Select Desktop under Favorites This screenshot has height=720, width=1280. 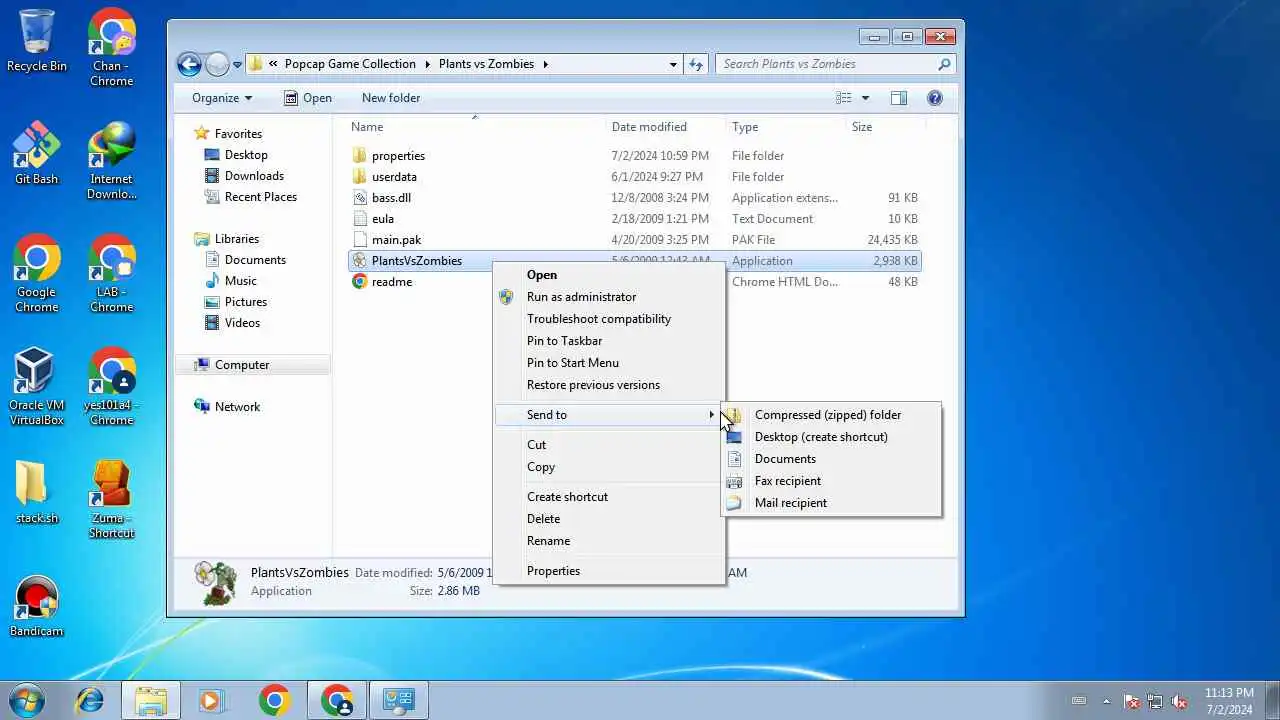(235, 155)
